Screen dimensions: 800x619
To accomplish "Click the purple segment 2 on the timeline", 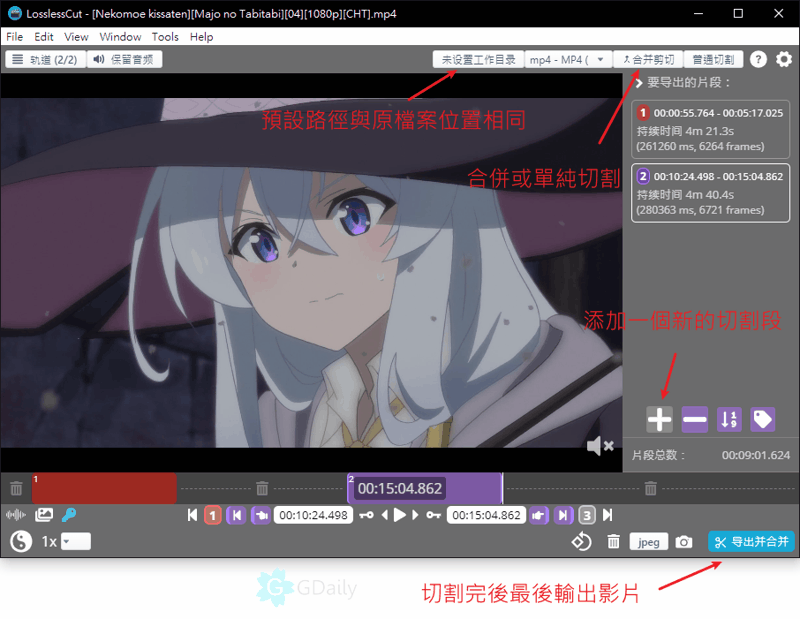I will 425,488.
